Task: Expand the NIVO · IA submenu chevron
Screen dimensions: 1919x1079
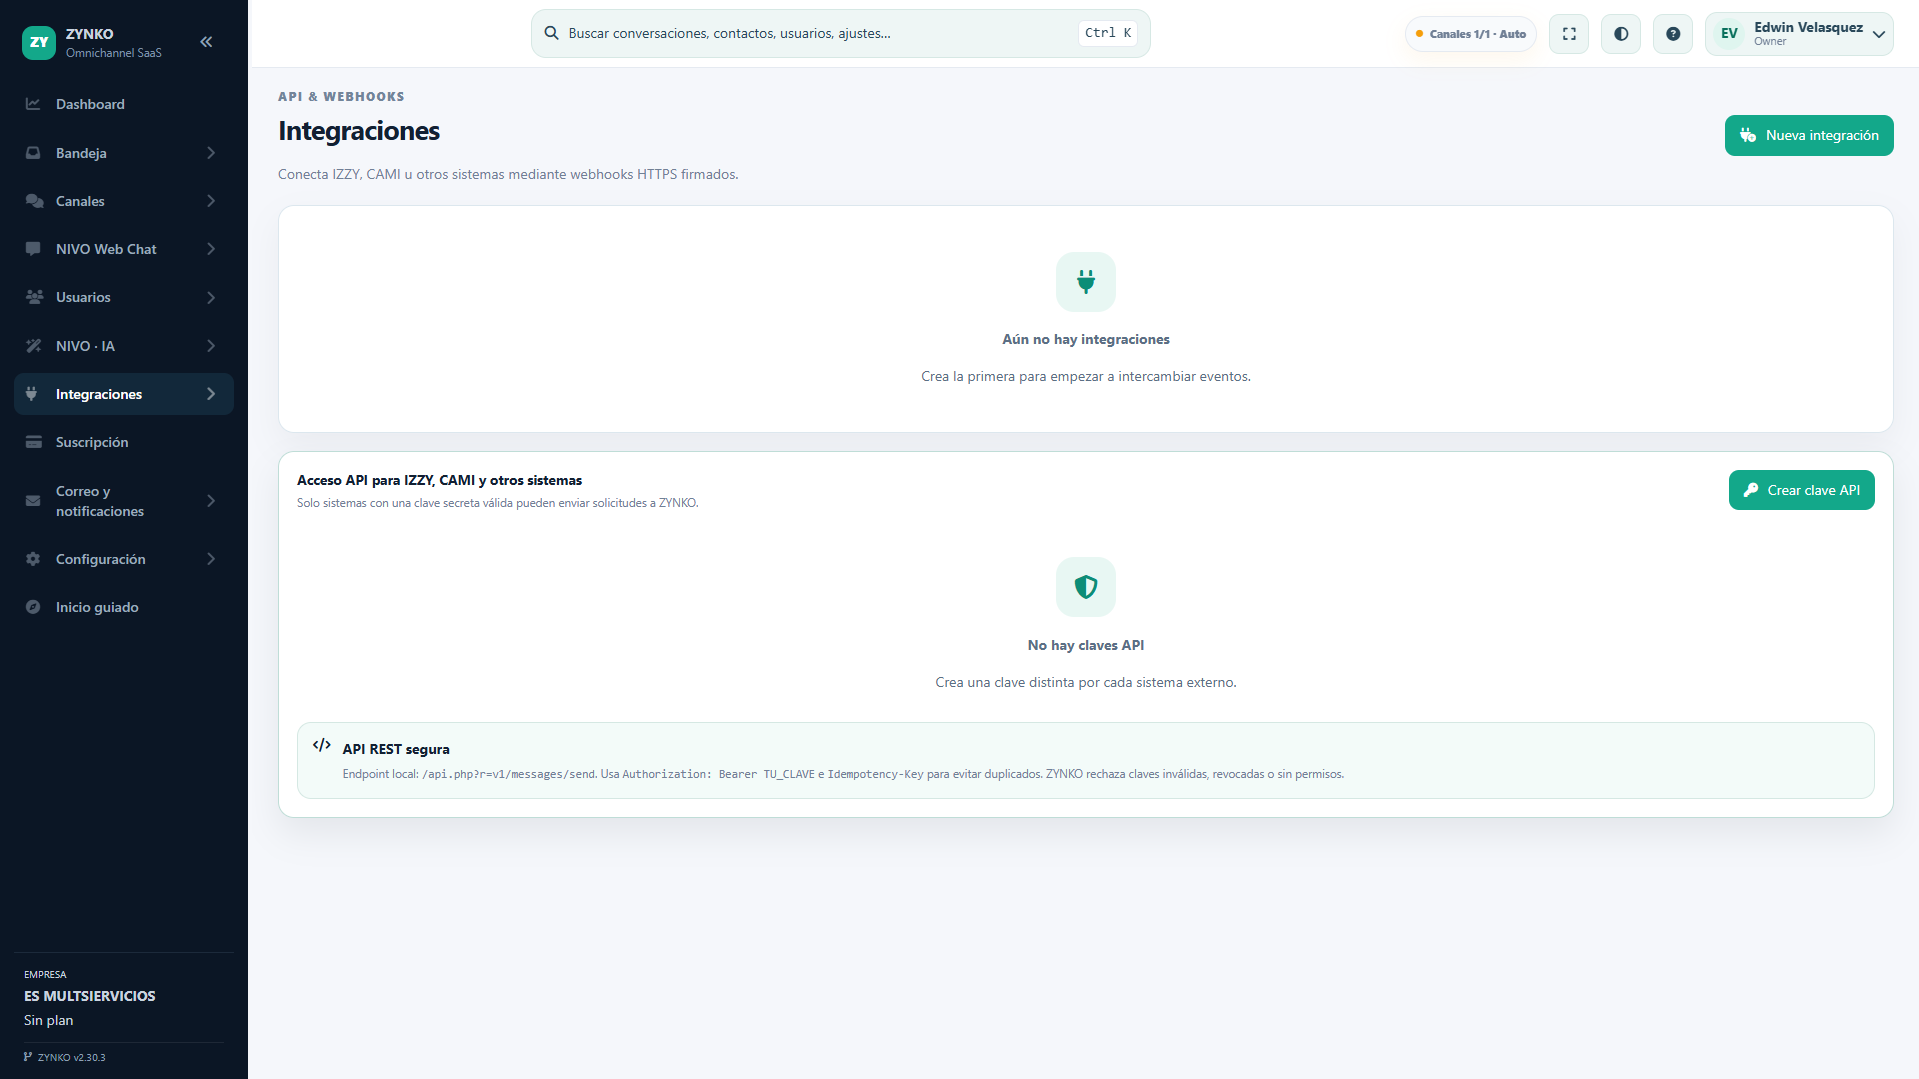Action: click(x=211, y=346)
